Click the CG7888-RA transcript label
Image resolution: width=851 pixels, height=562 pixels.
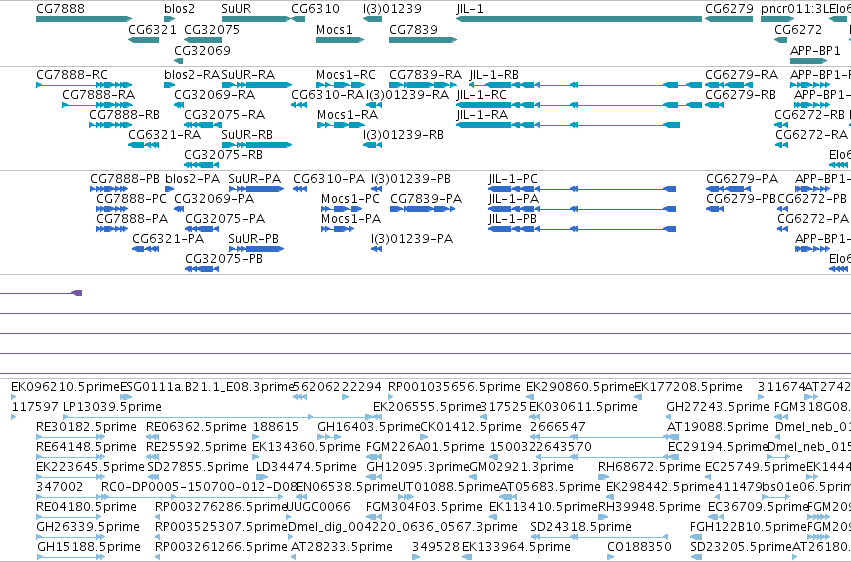click(99, 94)
